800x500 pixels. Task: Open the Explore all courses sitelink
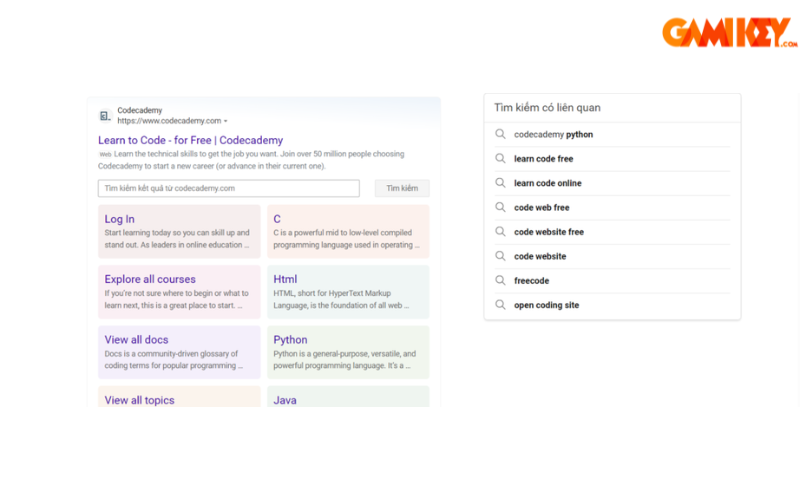pyautogui.click(x=150, y=279)
